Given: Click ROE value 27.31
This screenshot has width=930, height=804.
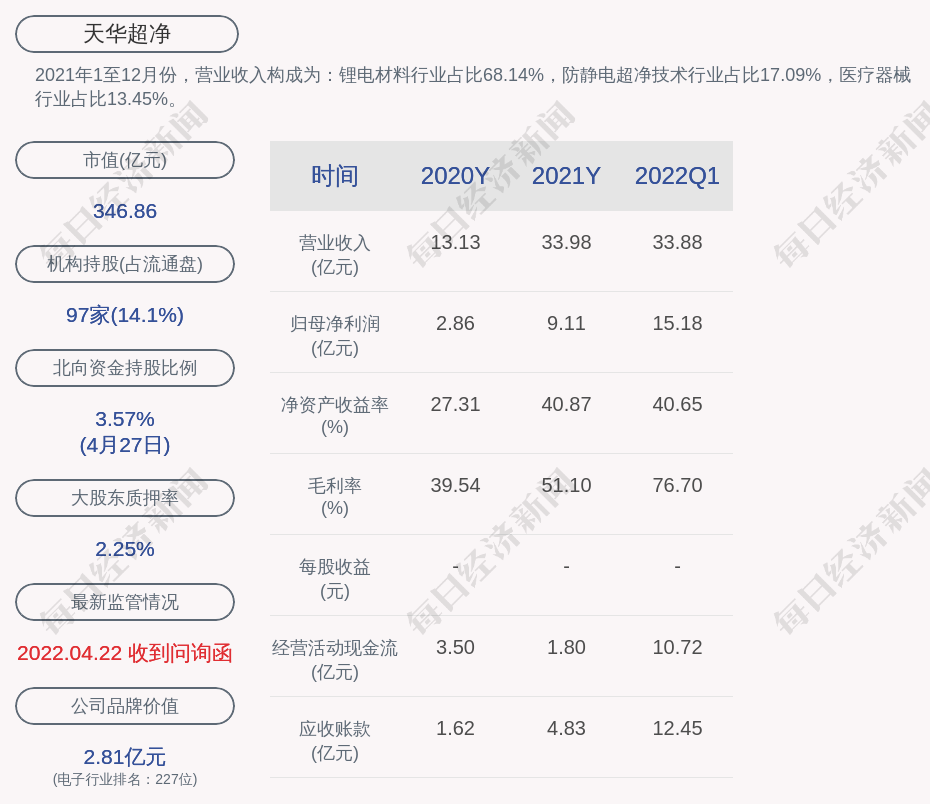Looking at the screenshot, I should tap(456, 404).
